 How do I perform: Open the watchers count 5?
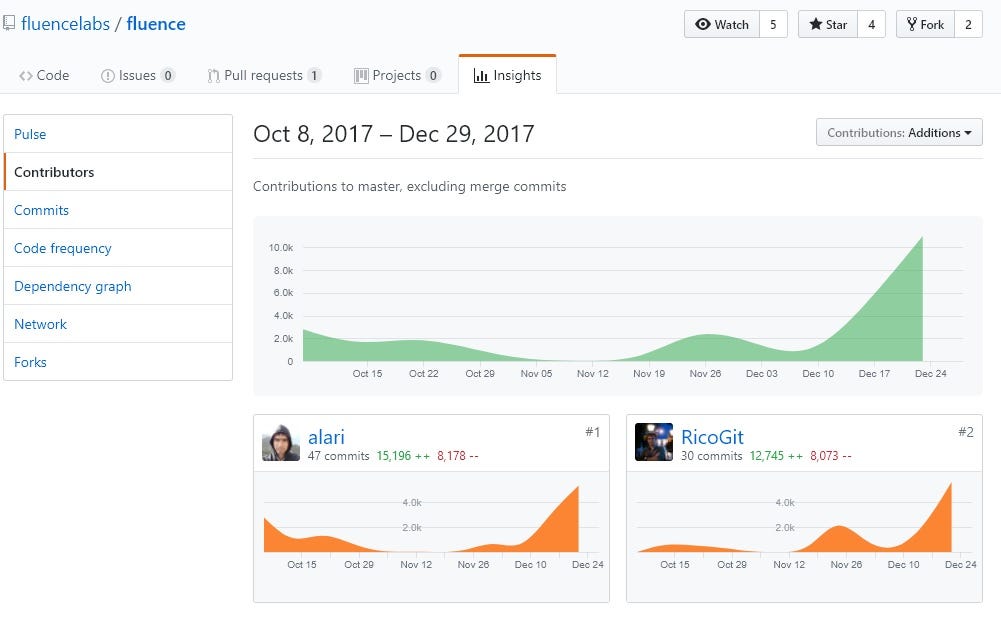coord(773,24)
